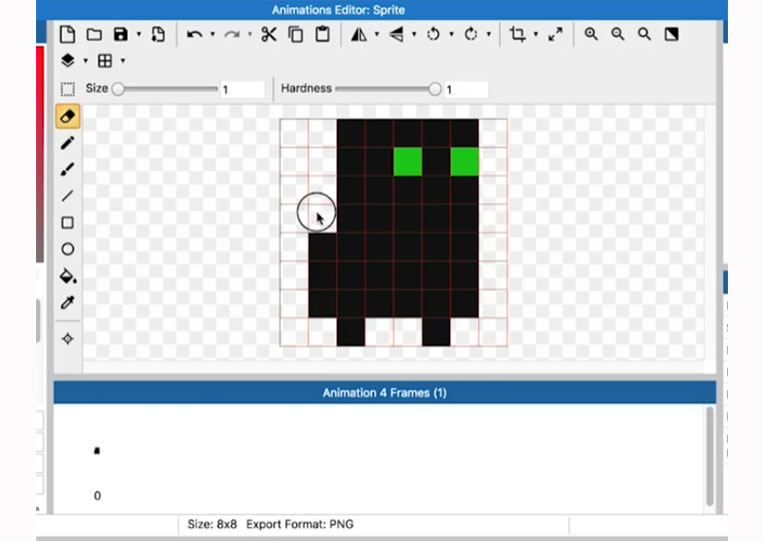Flip the image vertically
The width and height of the screenshot is (763, 541).
396,35
